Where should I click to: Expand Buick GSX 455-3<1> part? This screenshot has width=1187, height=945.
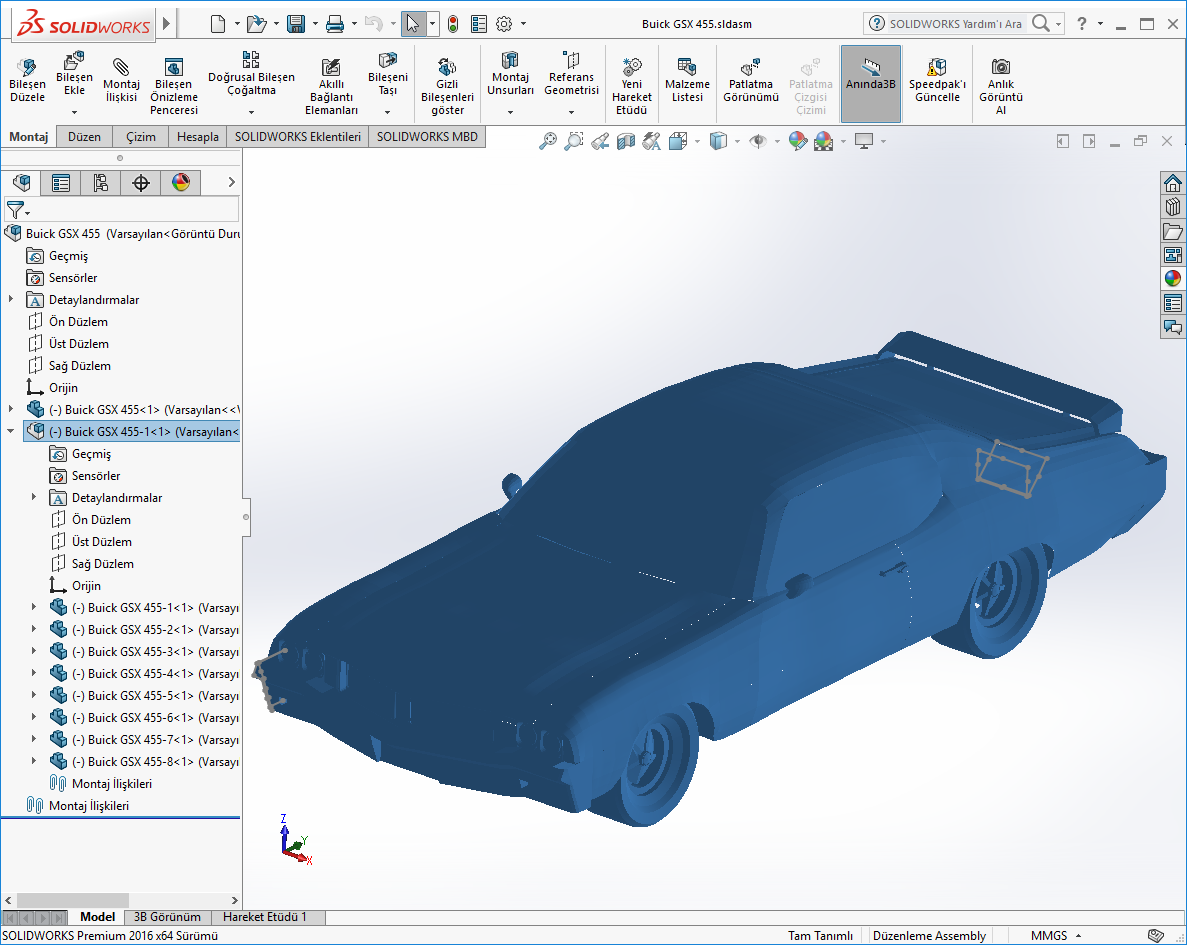33,651
